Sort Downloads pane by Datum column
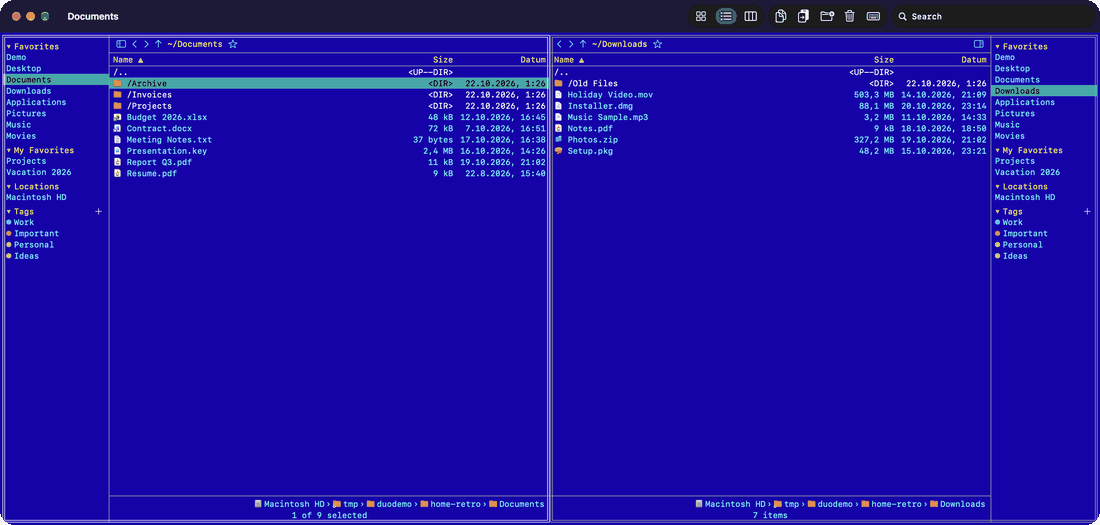Screen dimensions: 1100x525 tap(974, 60)
